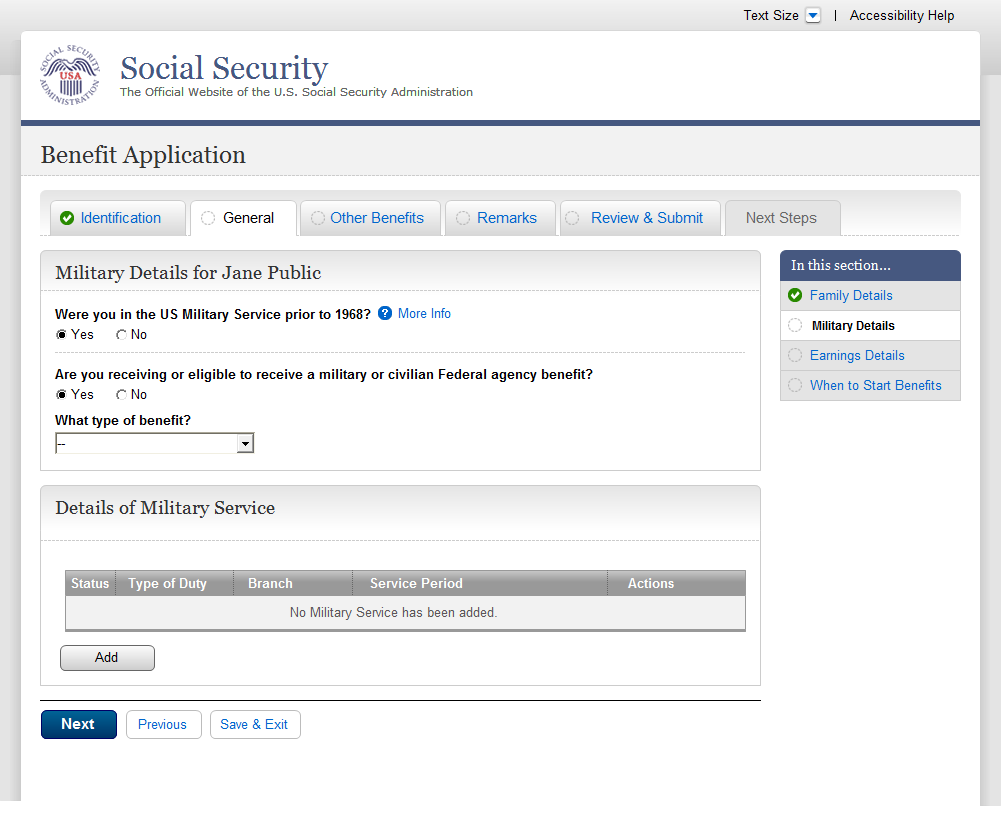Click the Accessibility Help link

pos(902,16)
